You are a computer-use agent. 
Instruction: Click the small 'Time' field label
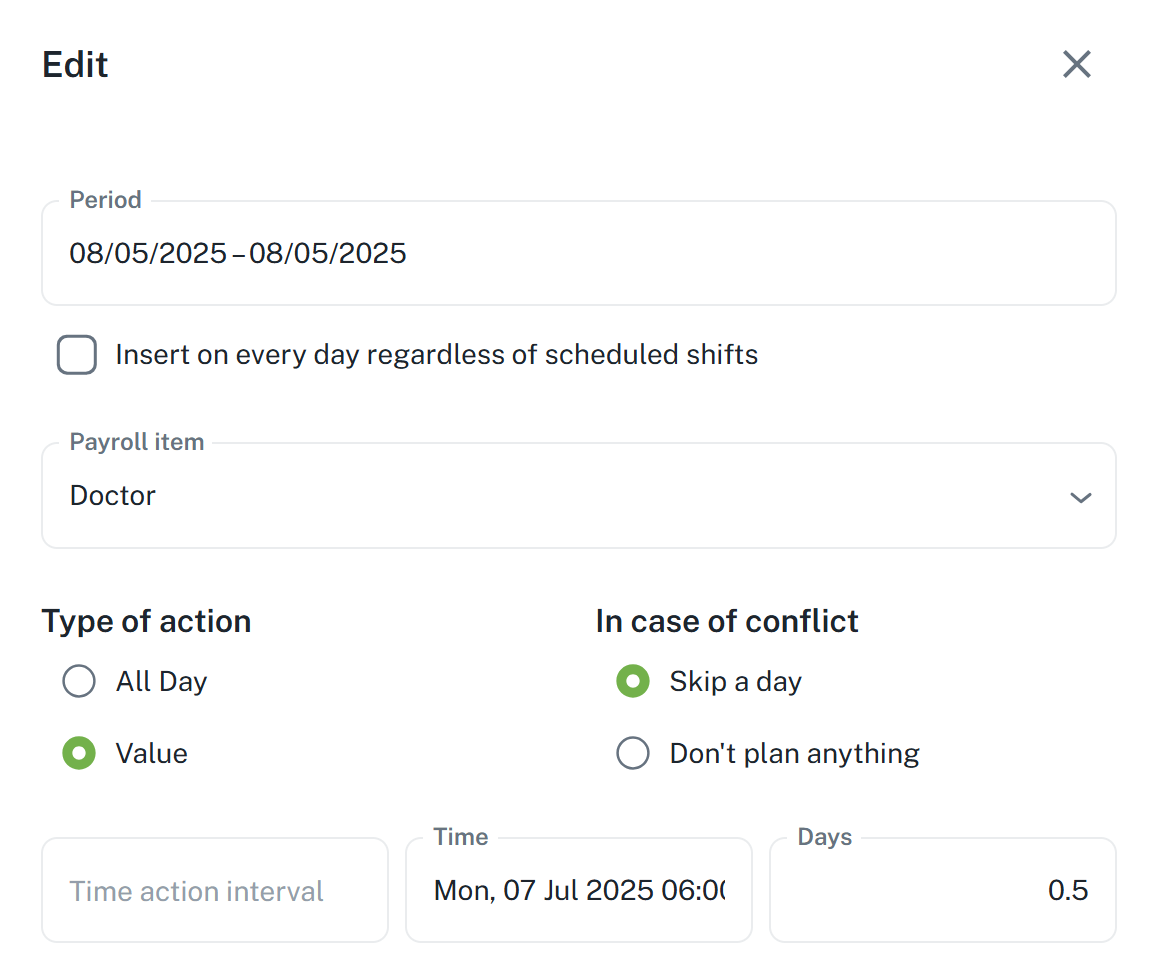pos(460,837)
